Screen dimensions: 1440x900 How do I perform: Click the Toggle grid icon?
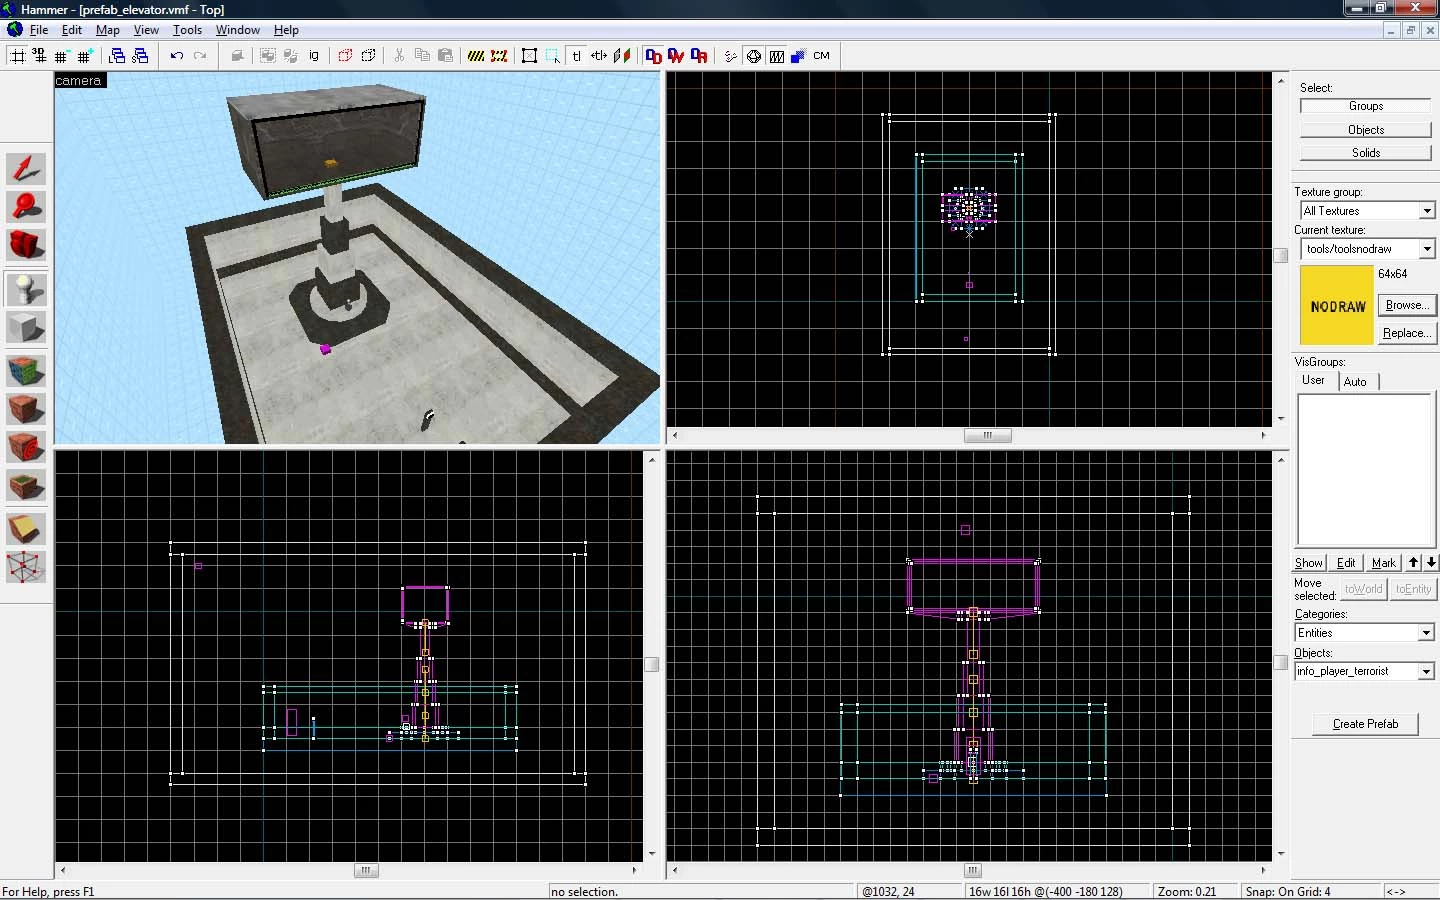point(17,56)
